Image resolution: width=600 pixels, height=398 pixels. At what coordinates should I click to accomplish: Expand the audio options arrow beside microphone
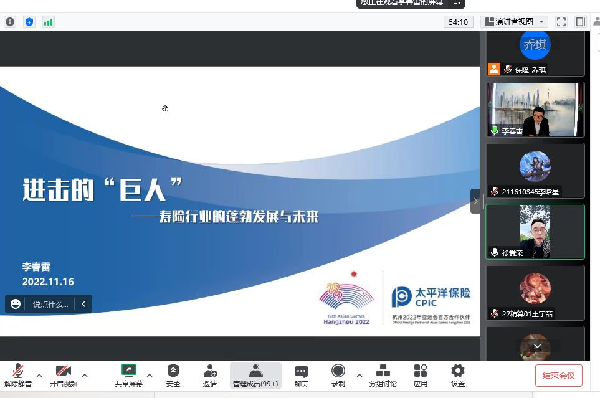39,375
